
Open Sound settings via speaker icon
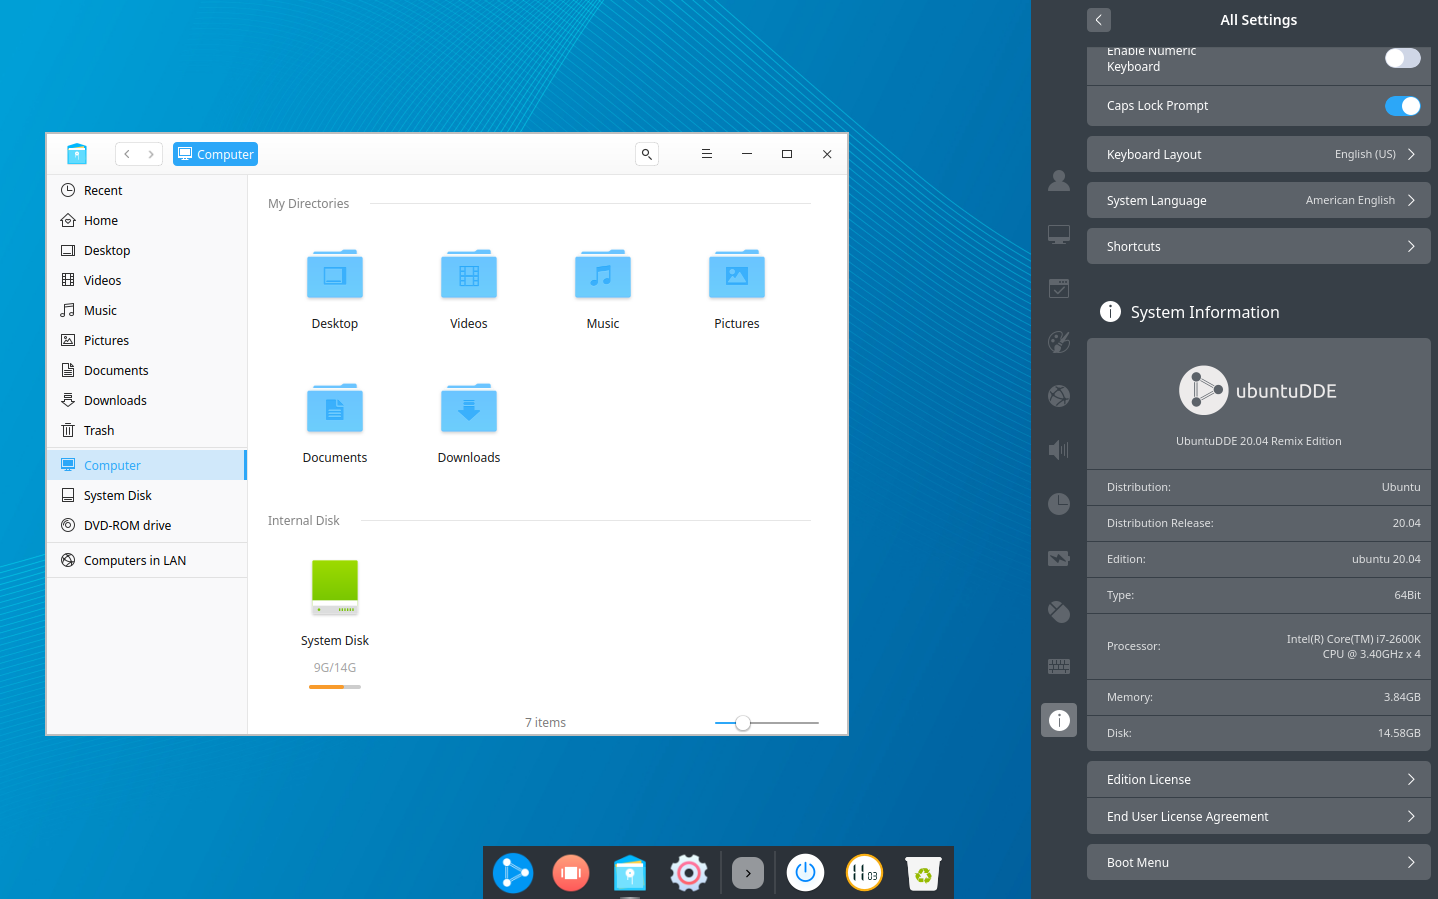point(1059,450)
